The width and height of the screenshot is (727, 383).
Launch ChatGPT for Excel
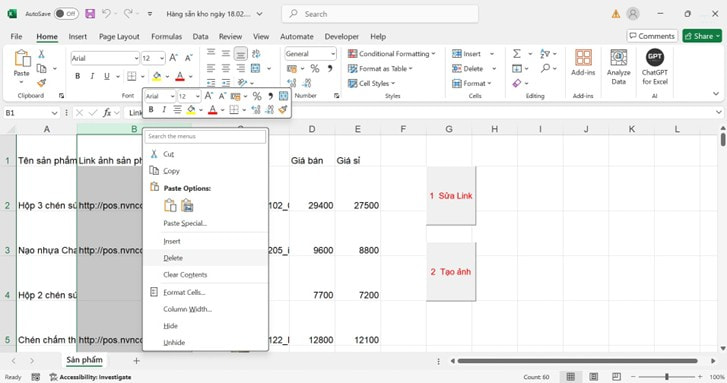(655, 67)
